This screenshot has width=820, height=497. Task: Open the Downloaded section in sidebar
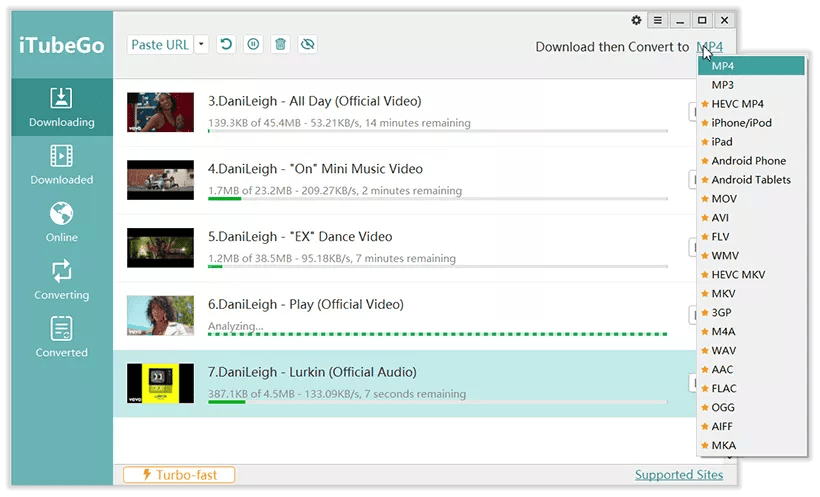click(62, 165)
